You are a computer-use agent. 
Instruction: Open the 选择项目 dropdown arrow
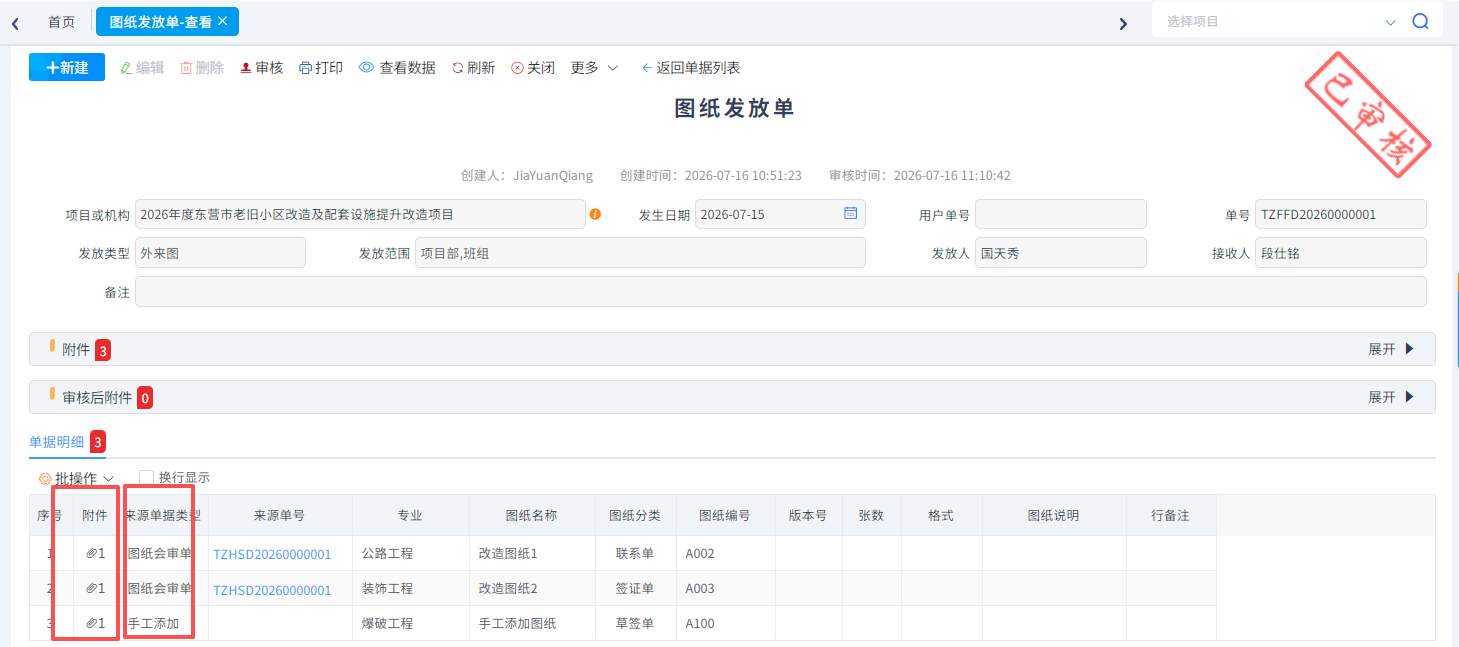tap(1390, 22)
